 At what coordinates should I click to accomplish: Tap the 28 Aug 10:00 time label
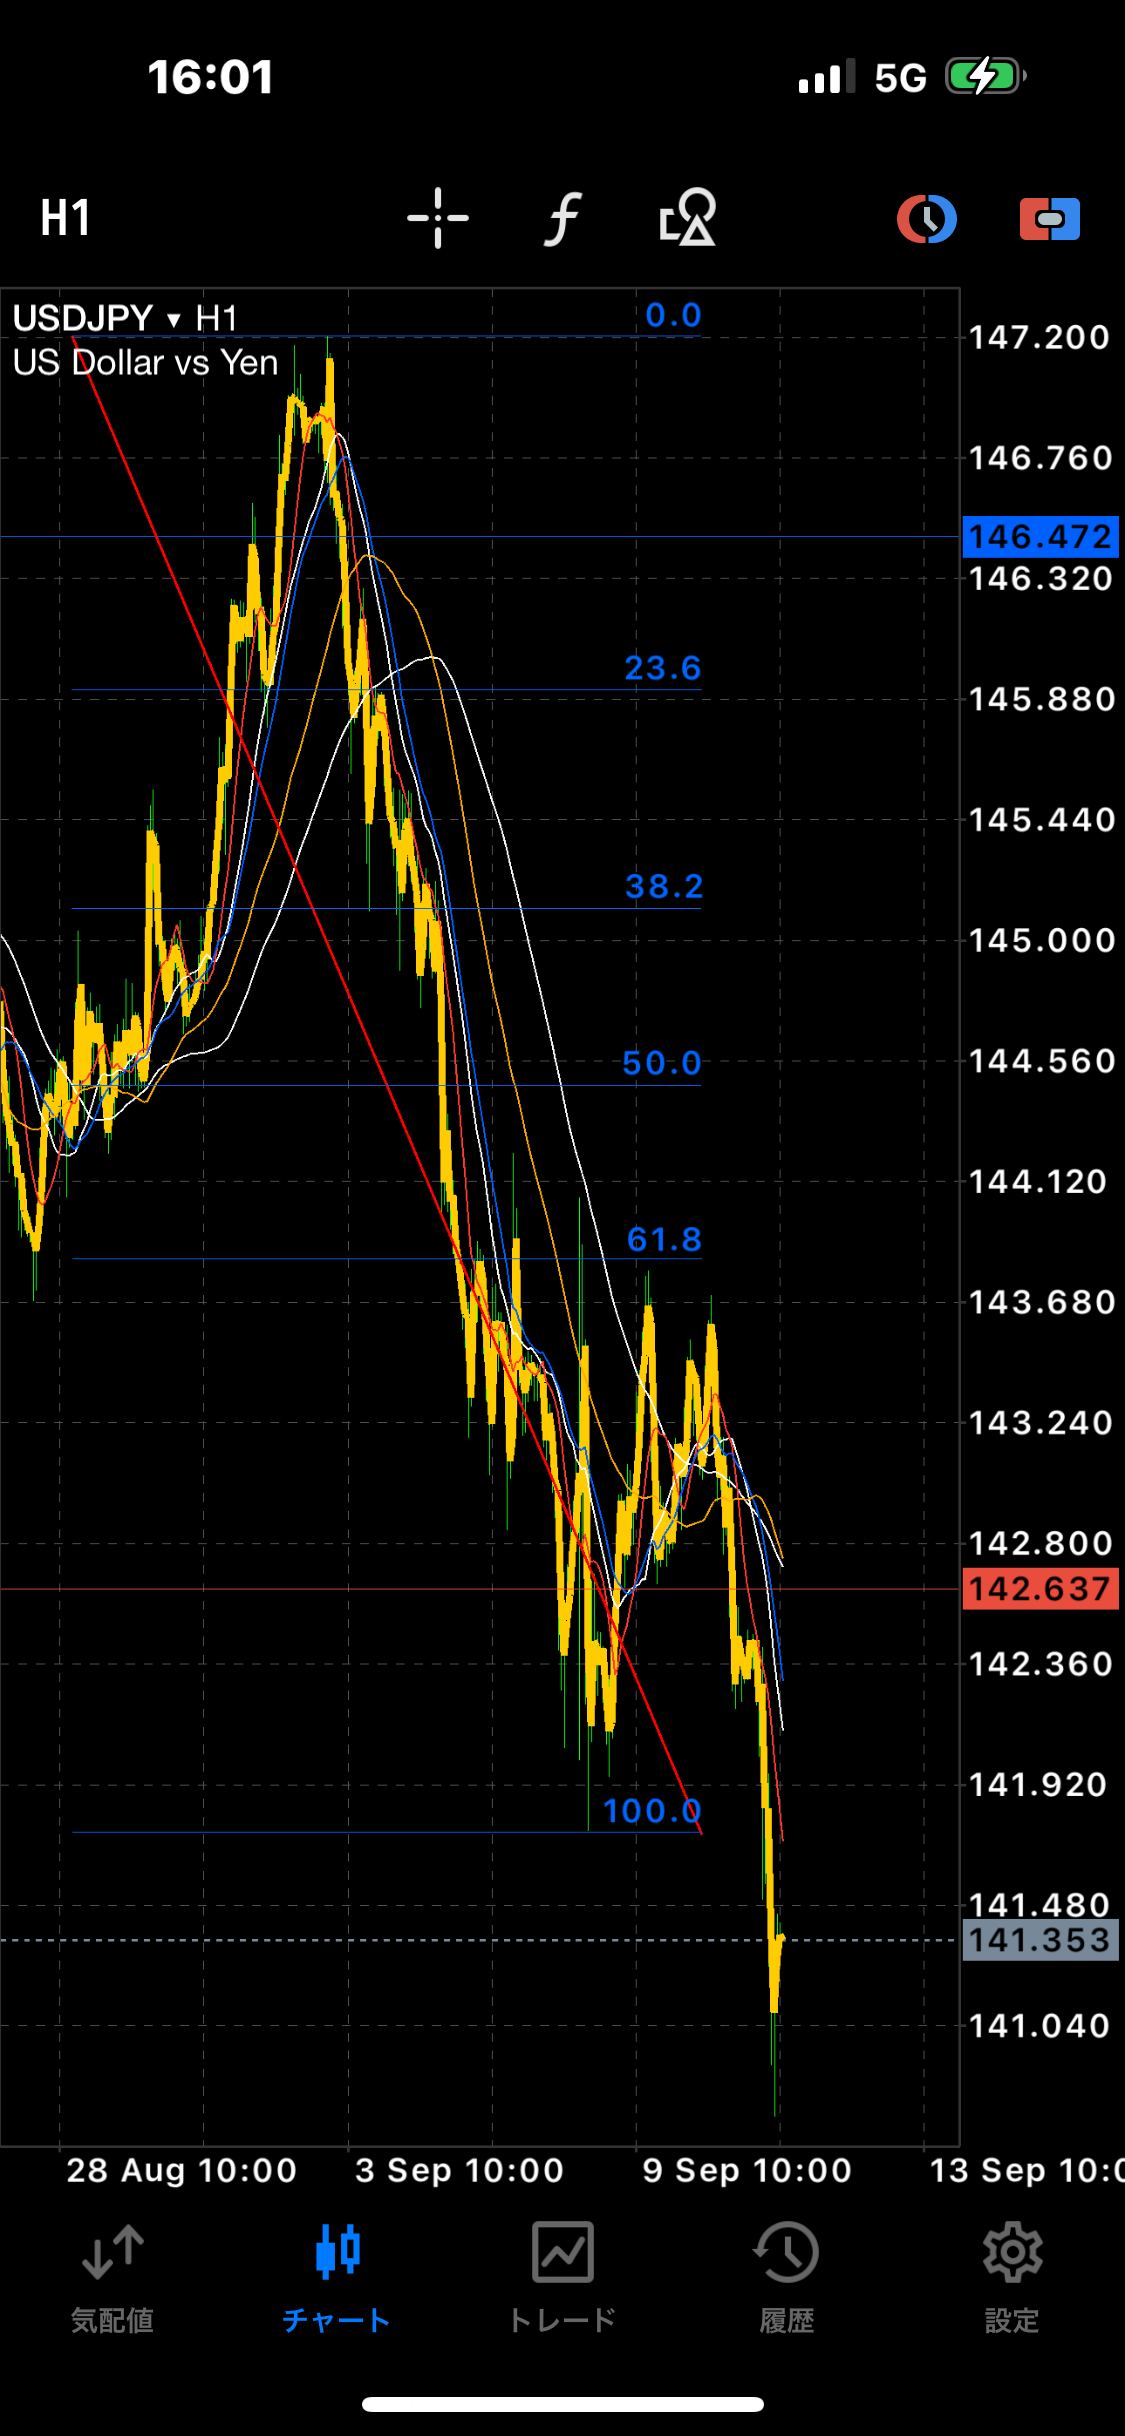[x=181, y=2170]
